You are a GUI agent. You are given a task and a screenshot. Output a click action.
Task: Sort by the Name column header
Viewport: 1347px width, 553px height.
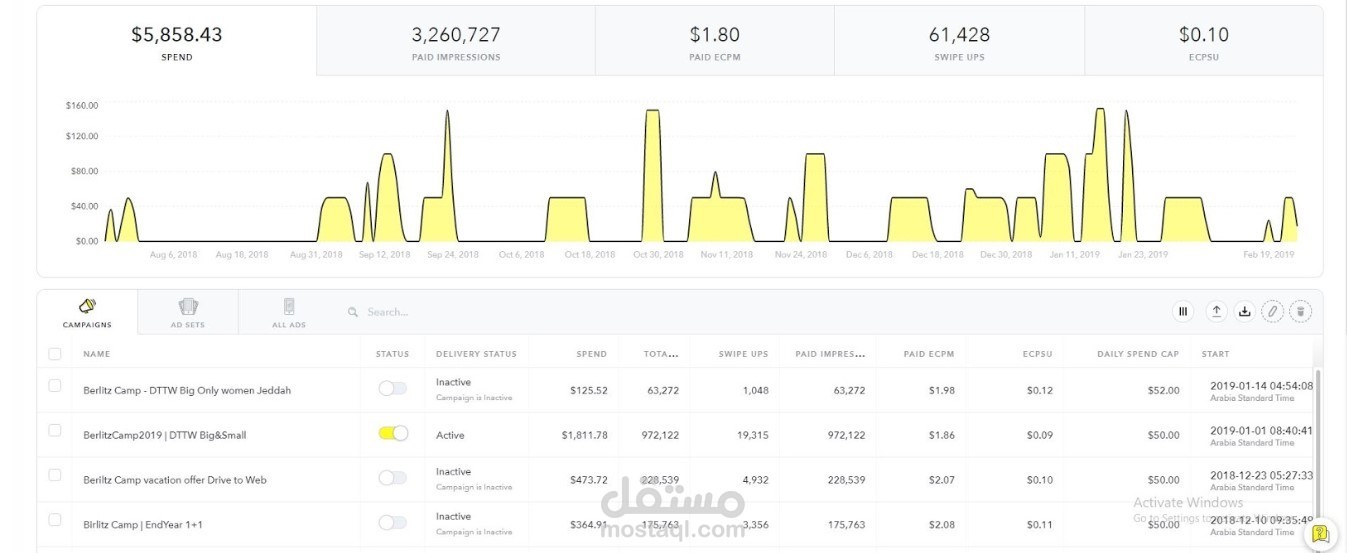[96, 354]
